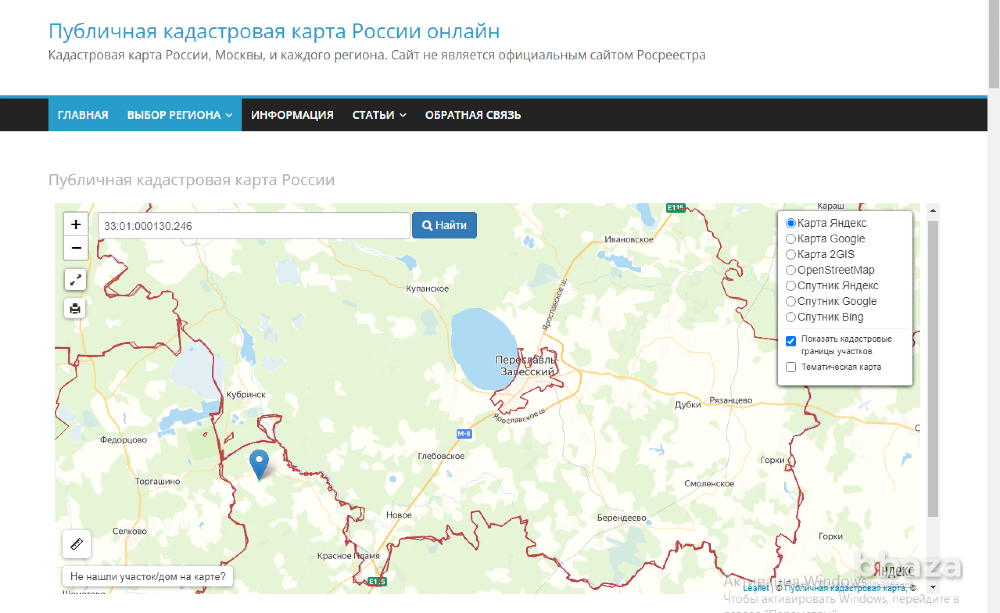The height and width of the screenshot is (613, 1000).
Task: Open the ОБРАТНАЯ СВЯЗЬ page
Action: click(x=472, y=115)
